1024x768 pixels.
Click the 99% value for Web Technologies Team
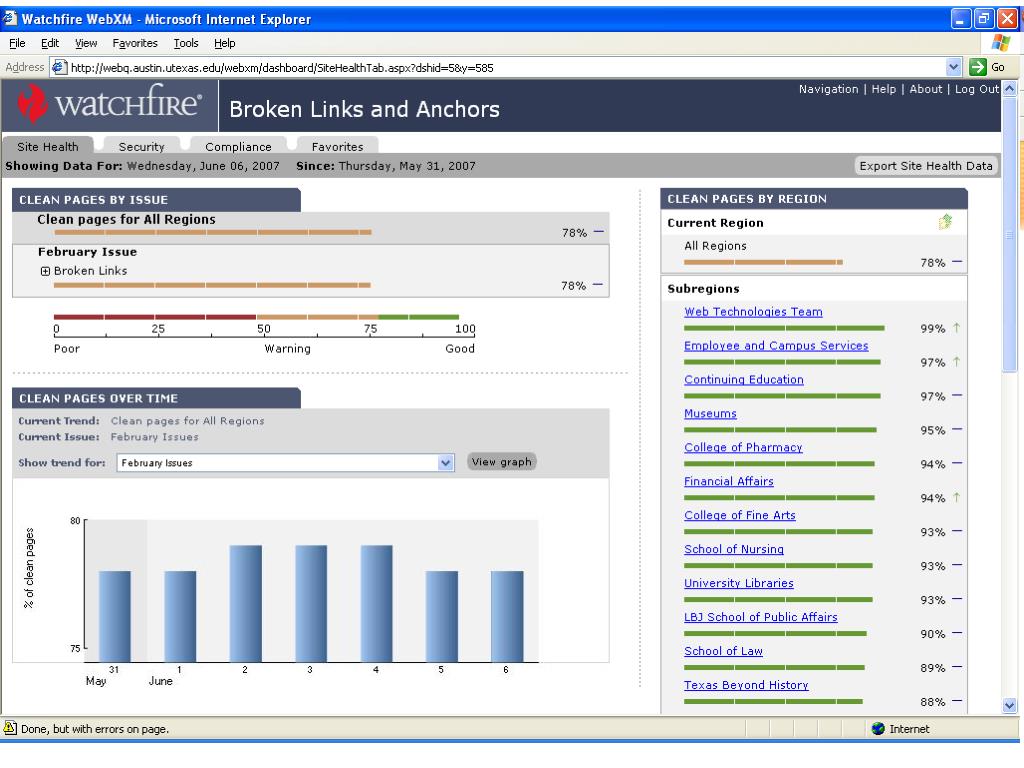click(x=933, y=328)
